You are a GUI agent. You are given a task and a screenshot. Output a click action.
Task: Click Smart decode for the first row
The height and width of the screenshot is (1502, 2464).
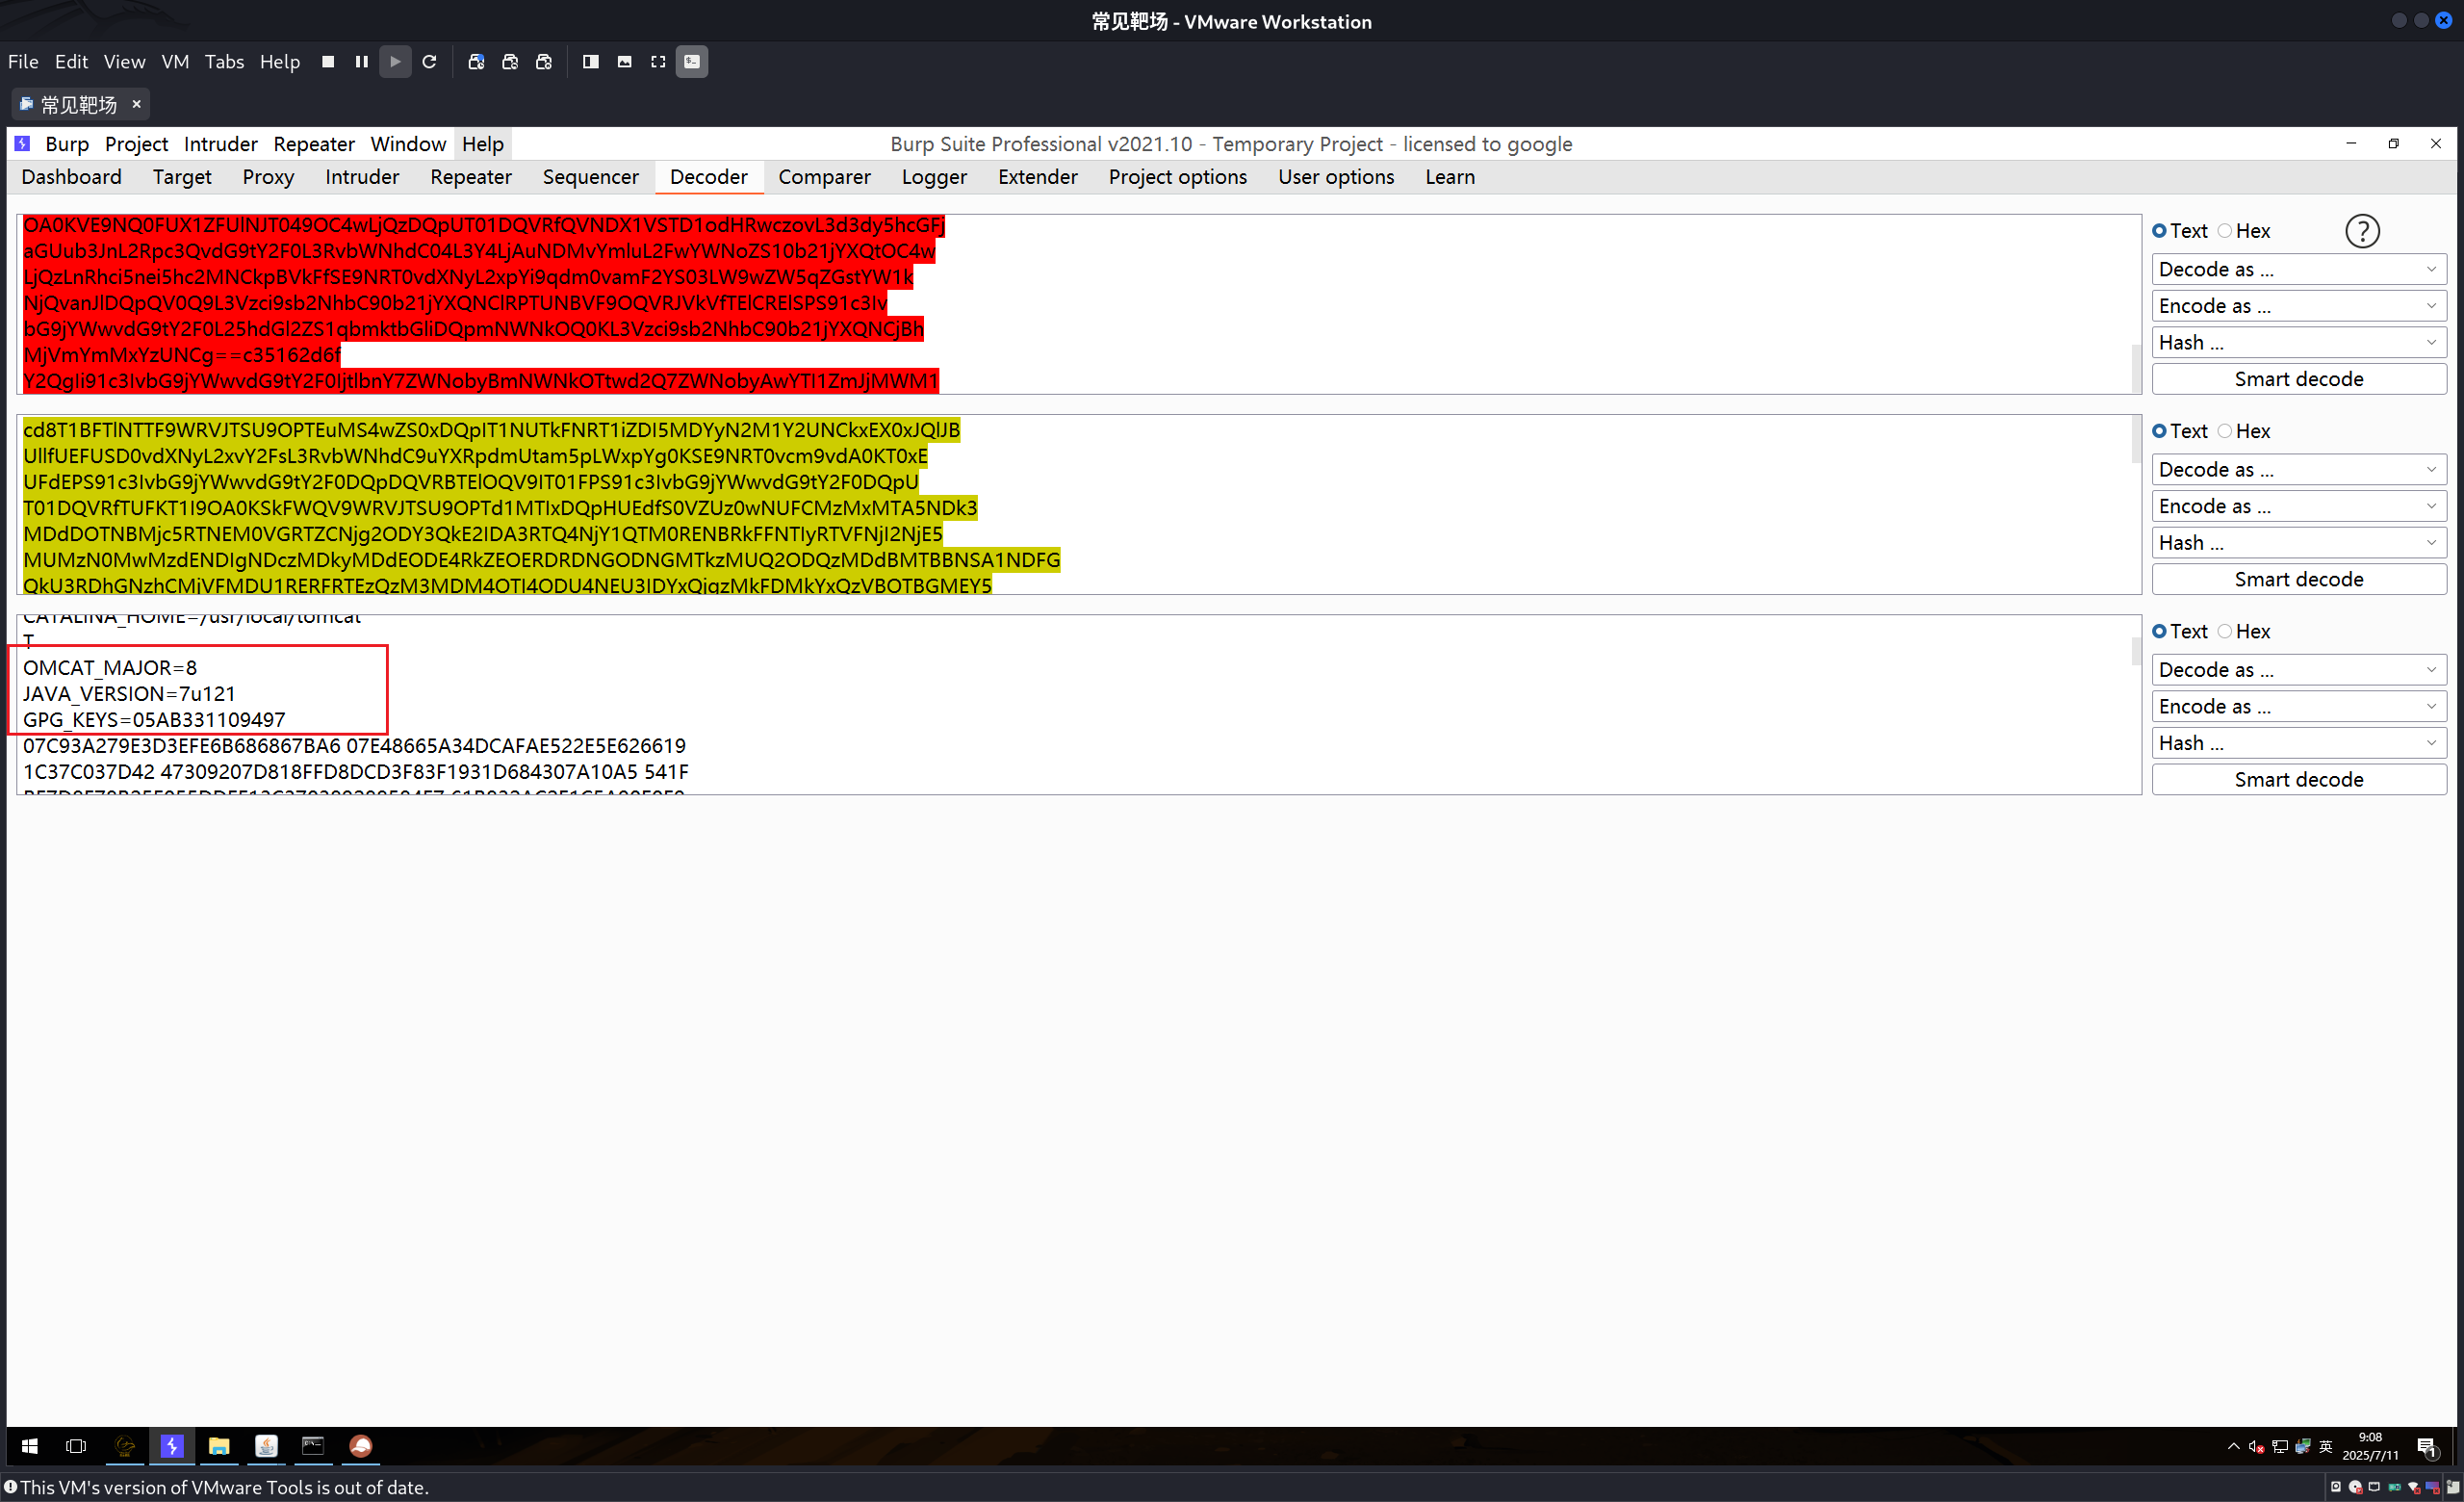[x=2297, y=379]
